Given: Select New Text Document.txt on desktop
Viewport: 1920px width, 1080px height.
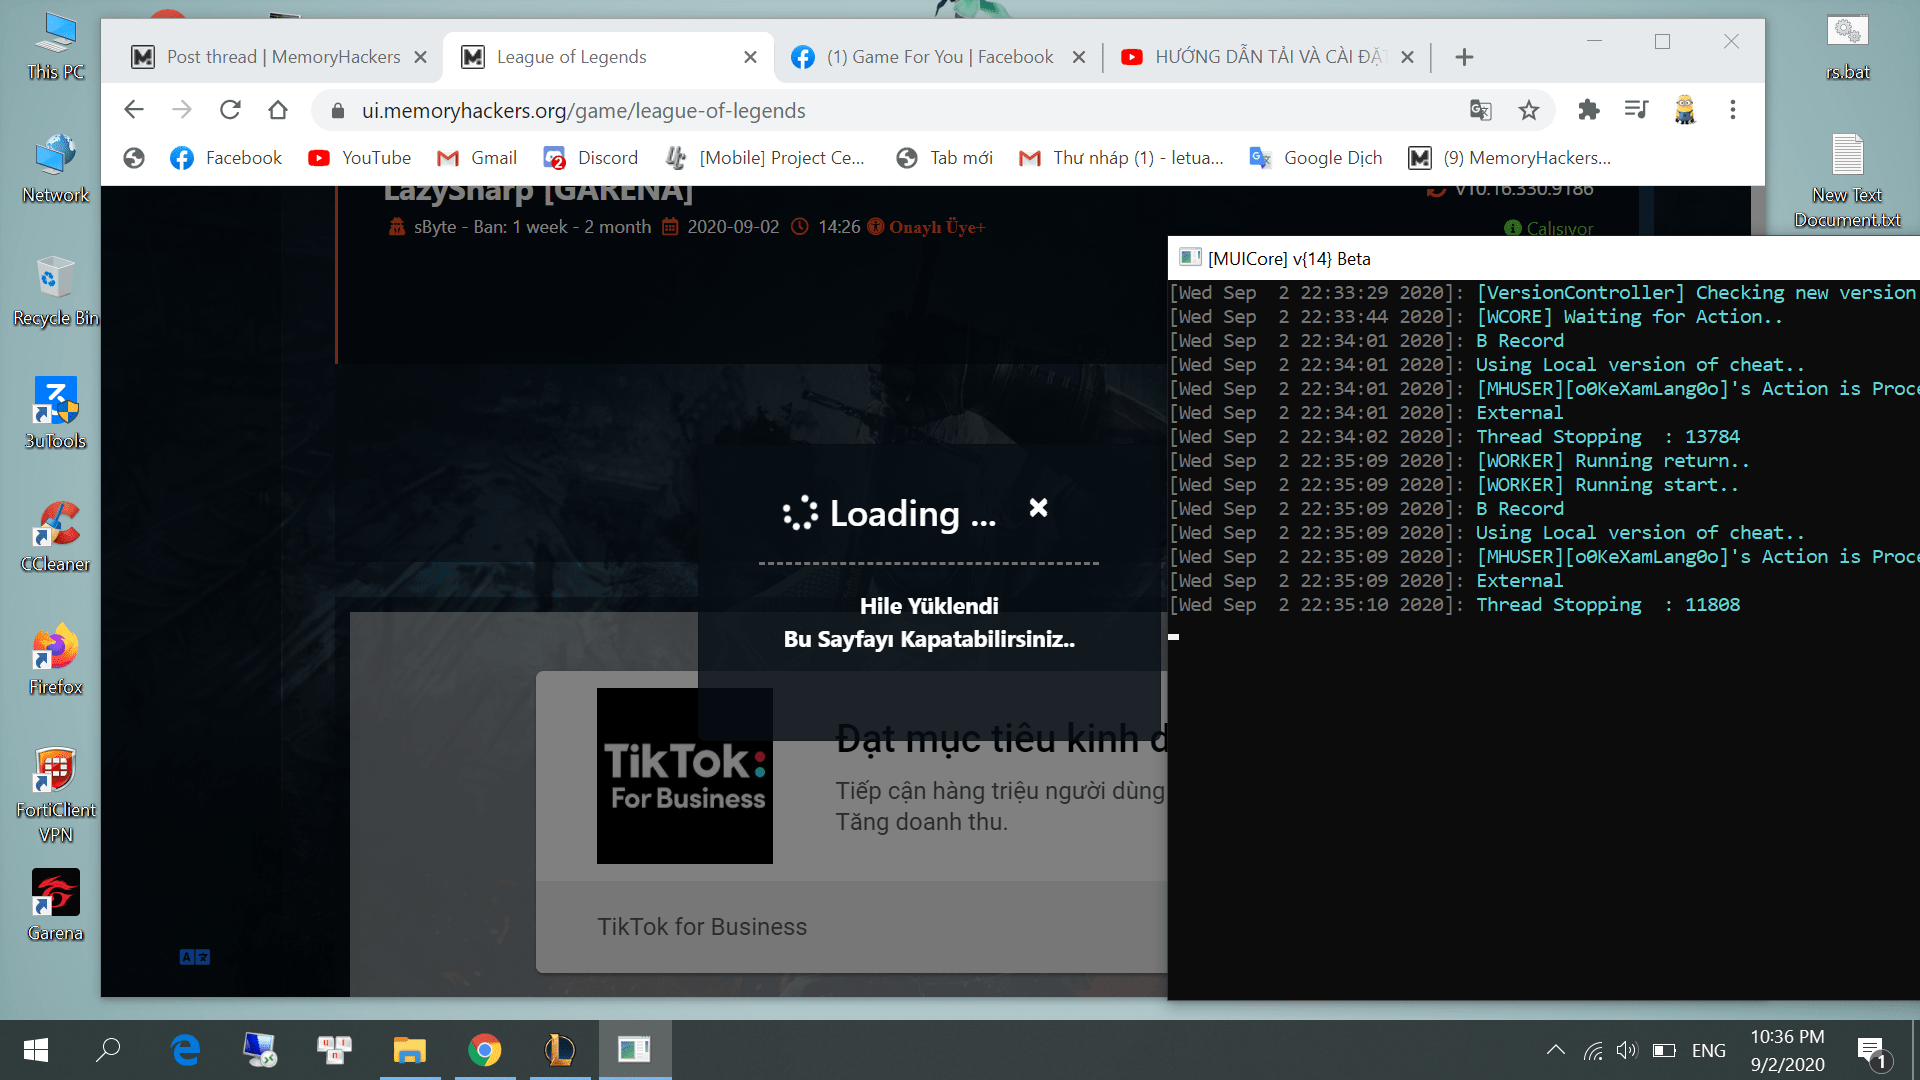Looking at the screenshot, I should coord(1848,181).
